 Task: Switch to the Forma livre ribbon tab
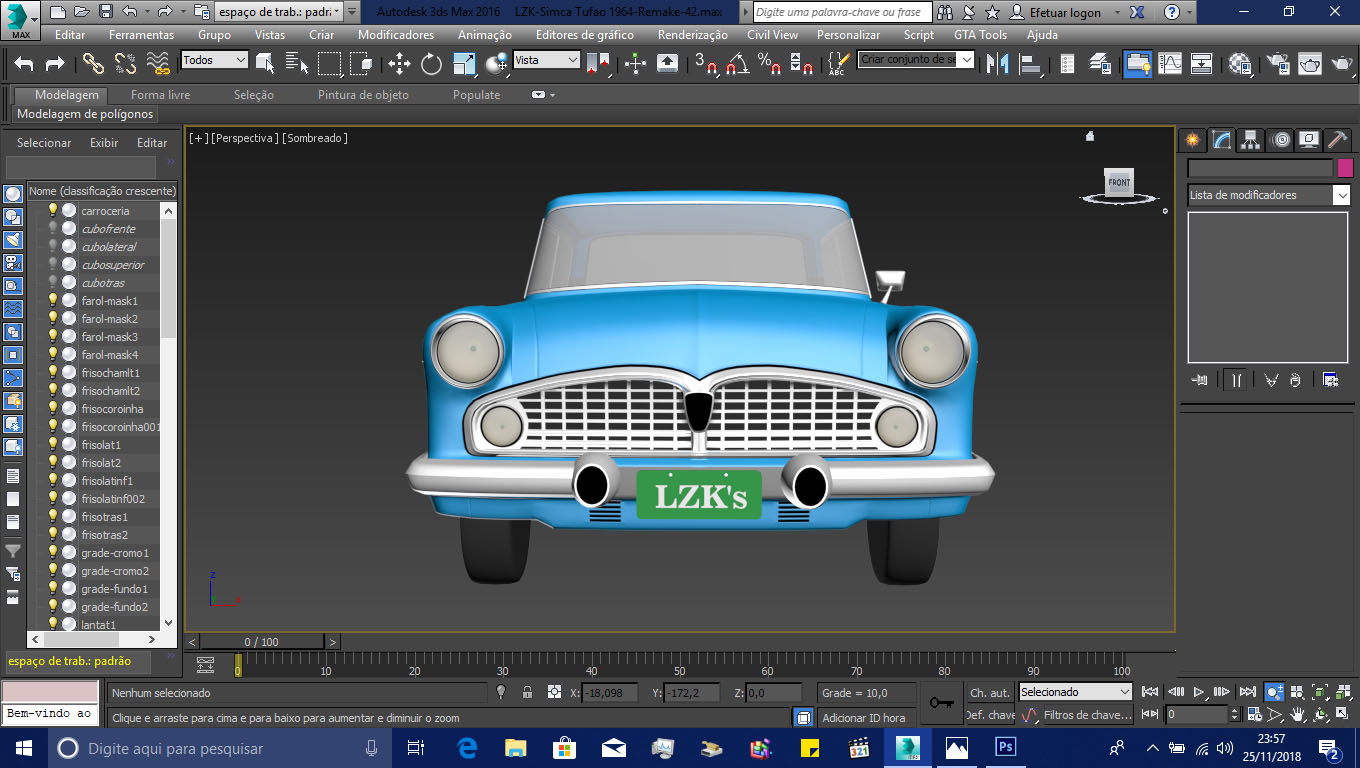pos(160,95)
